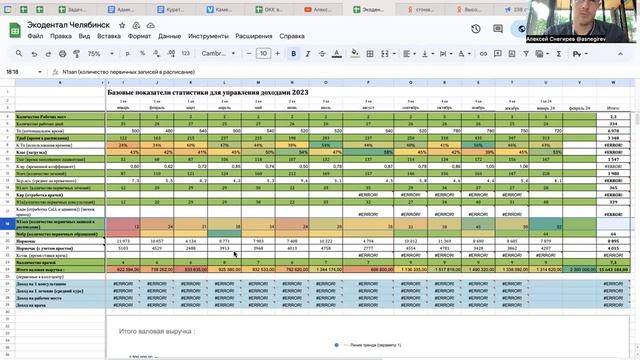This screenshot has width=640, height=360.
Task: Activate the paint format tool
Action: 76,54
